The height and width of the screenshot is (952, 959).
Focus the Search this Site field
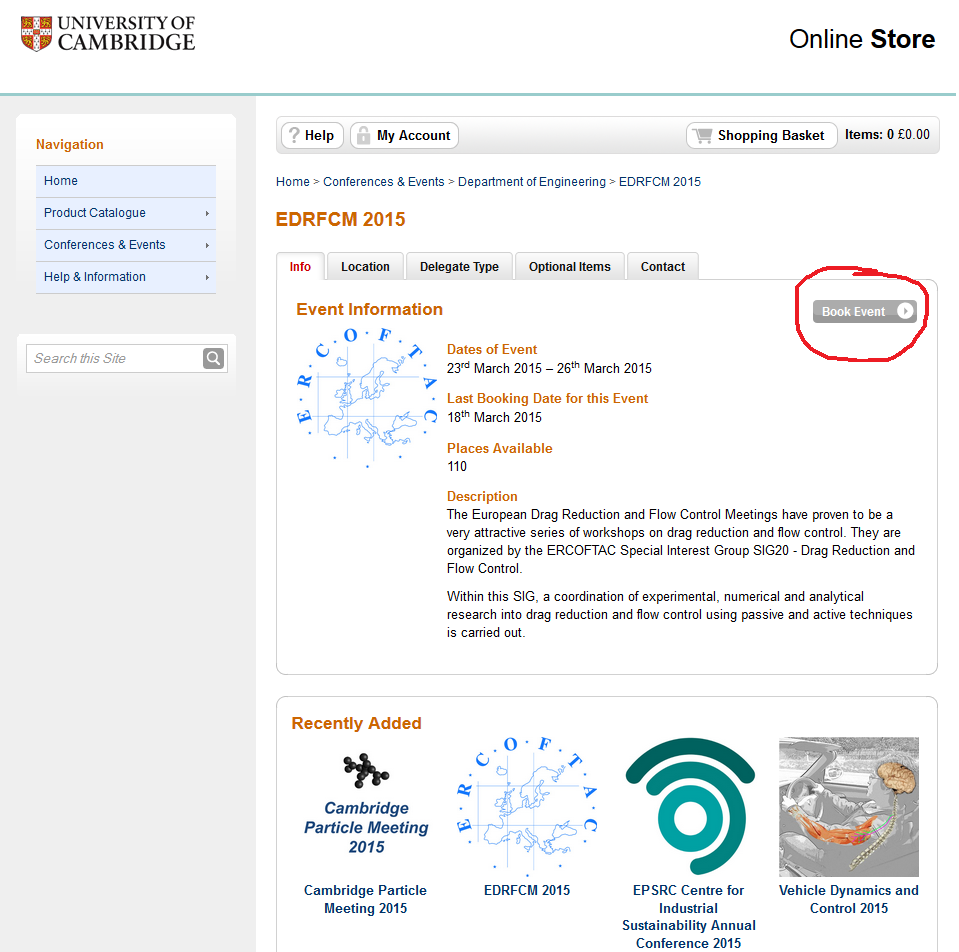[x=115, y=358]
